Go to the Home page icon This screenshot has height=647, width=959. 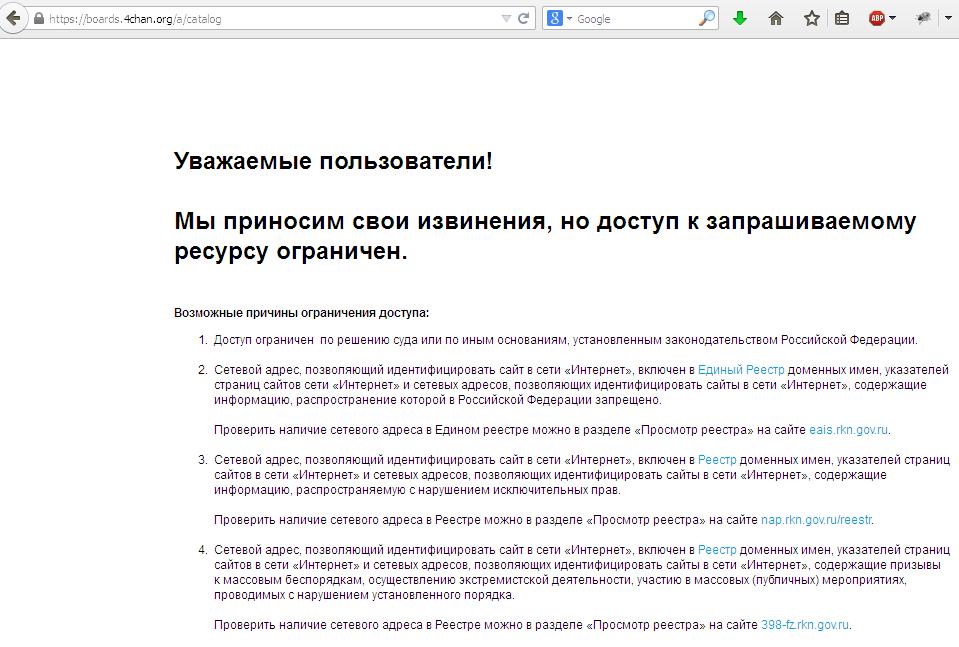776,18
